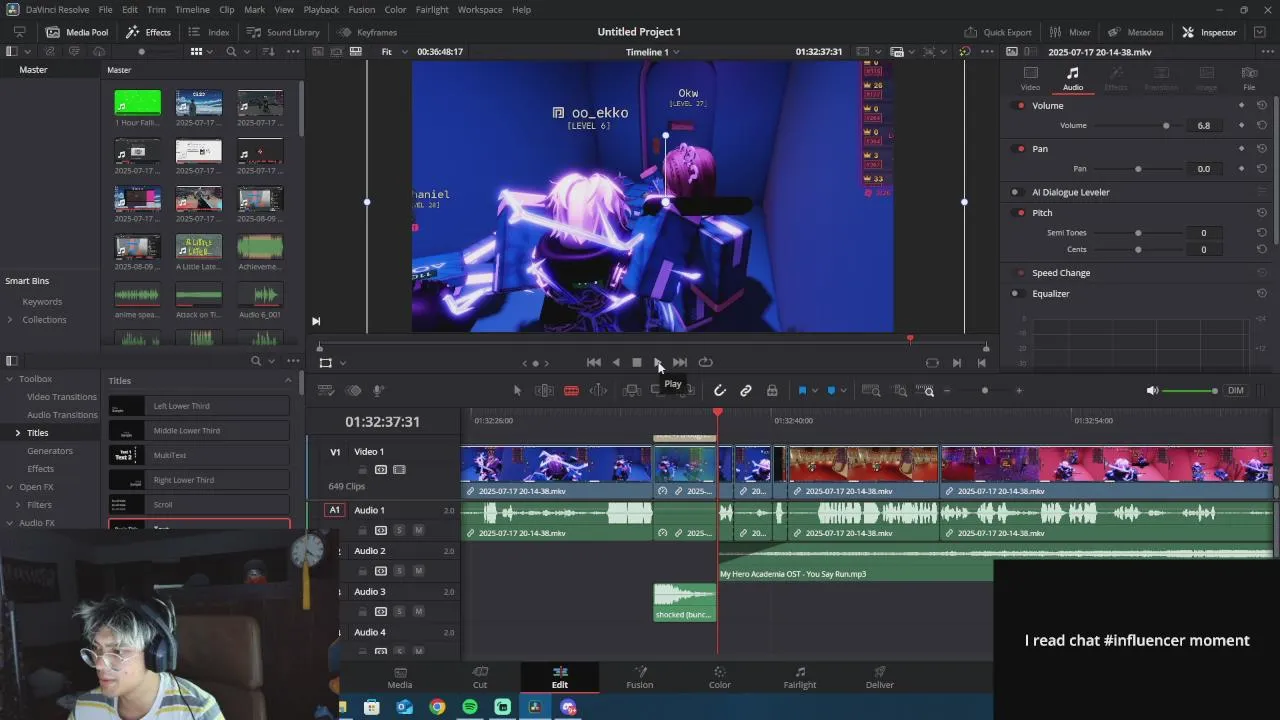
Task: Mute the Audio 3 track
Action: [x=418, y=612]
